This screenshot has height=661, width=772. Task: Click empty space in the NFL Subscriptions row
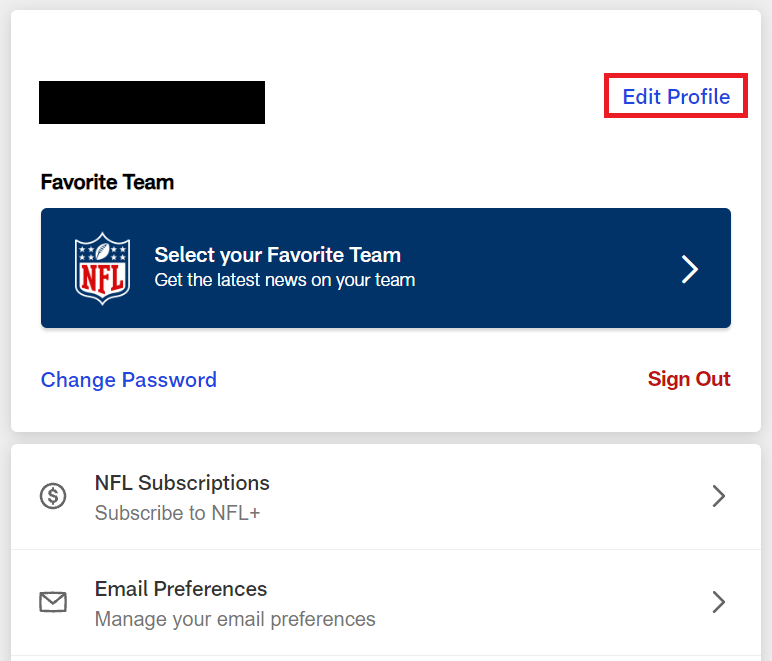pyautogui.click(x=480, y=496)
